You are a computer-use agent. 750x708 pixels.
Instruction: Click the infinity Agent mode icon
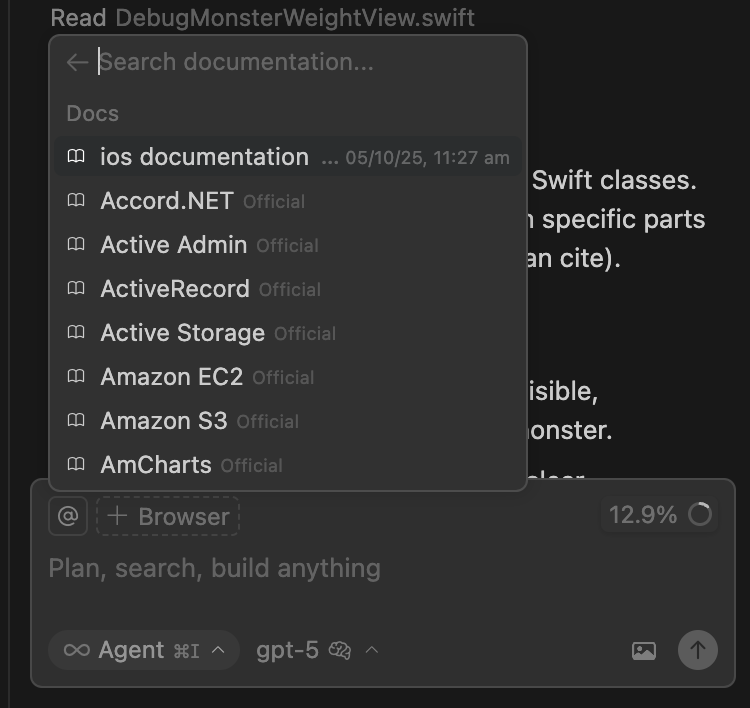(x=77, y=650)
